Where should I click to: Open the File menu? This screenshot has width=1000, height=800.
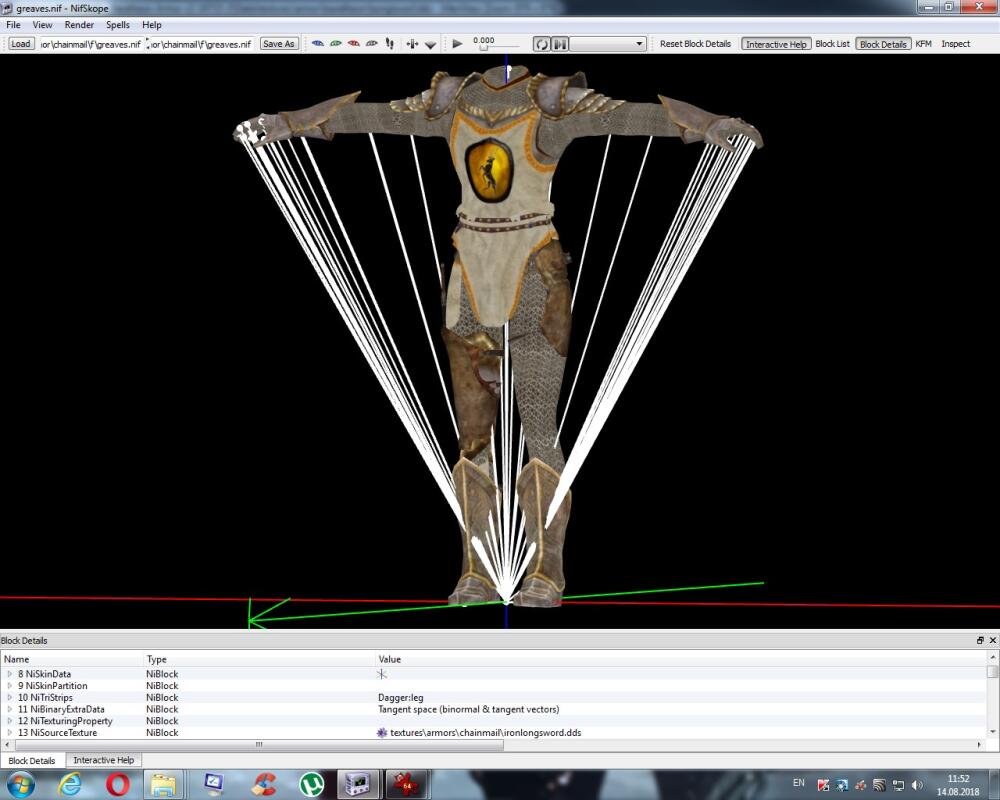[13, 25]
